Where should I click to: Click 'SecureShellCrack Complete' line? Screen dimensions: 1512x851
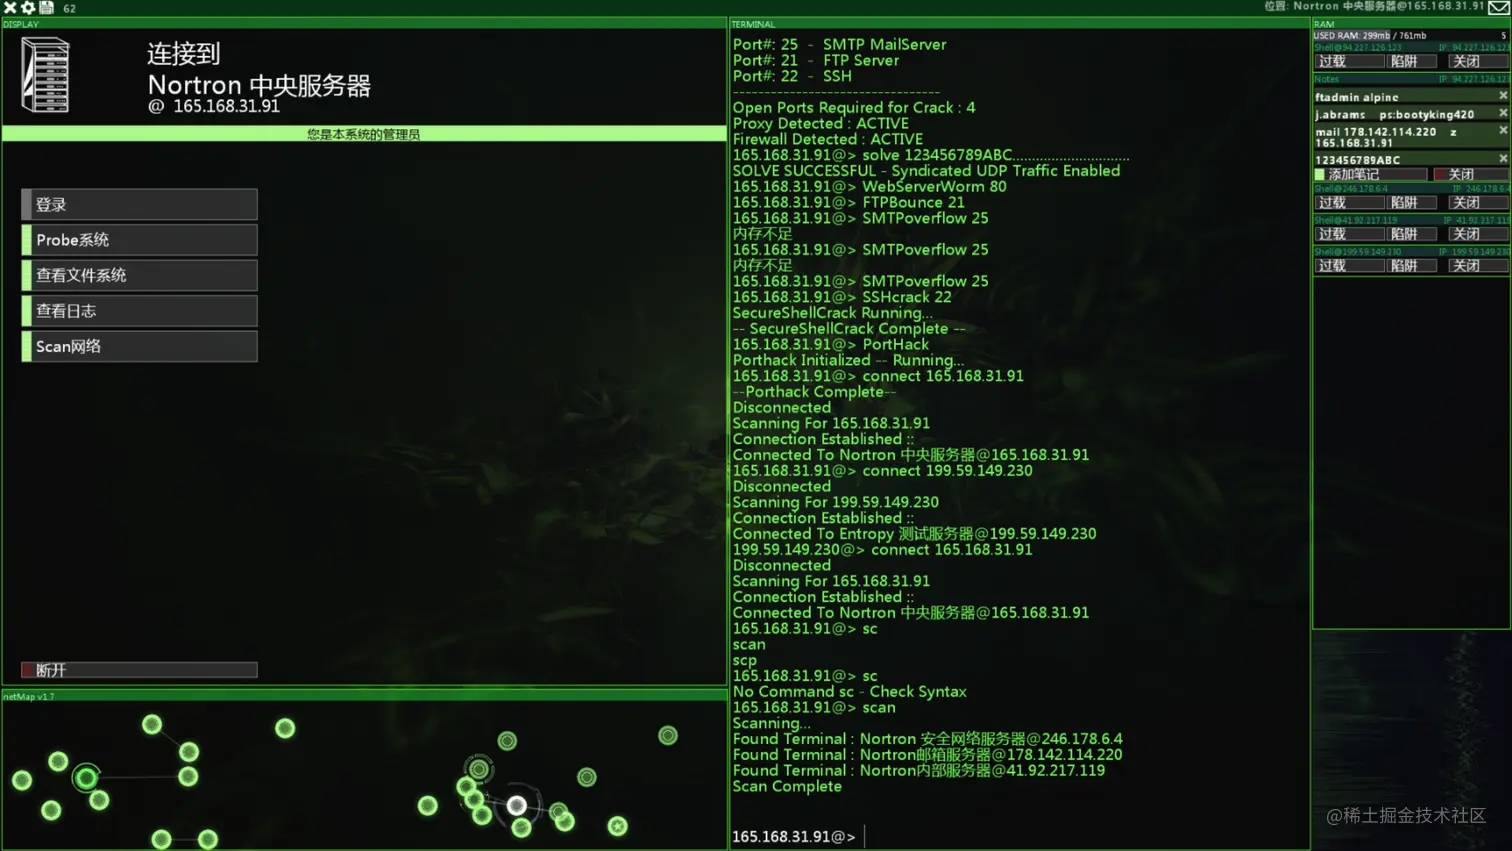pos(848,328)
